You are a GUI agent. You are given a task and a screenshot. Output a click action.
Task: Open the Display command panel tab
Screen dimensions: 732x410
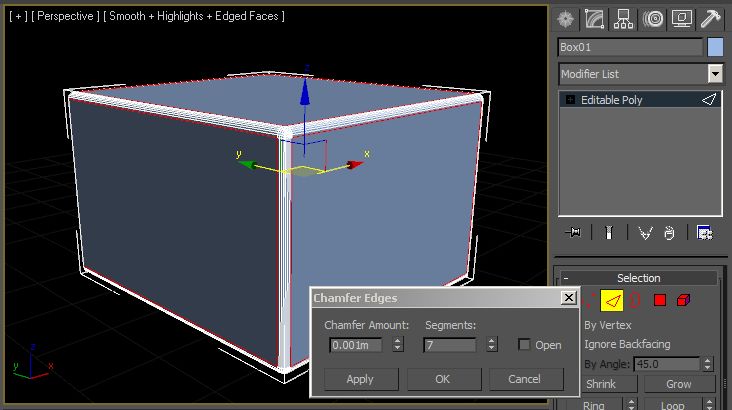point(682,19)
